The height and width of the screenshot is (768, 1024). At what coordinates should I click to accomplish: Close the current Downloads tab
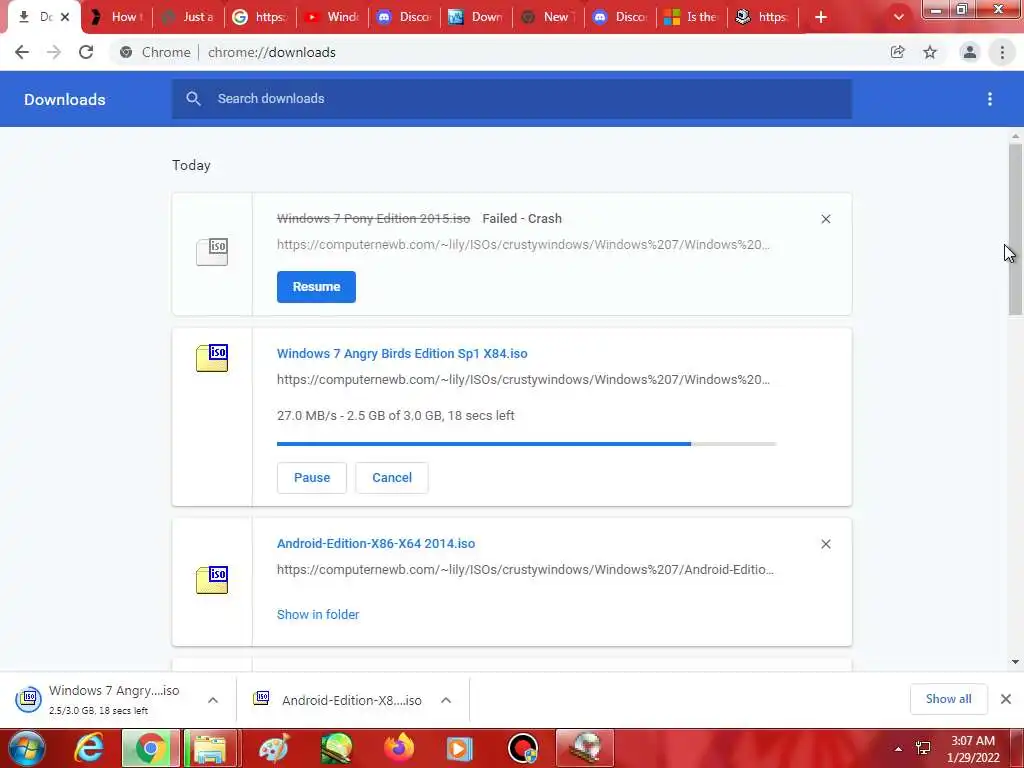tap(65, 17)
